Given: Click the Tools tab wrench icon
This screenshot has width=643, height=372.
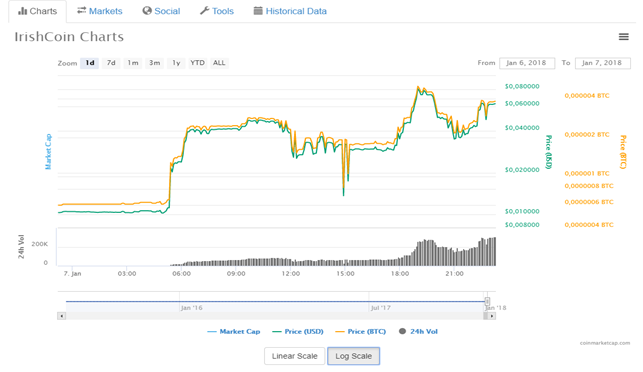Looking at the screenshot, I should tap(204, 11).
